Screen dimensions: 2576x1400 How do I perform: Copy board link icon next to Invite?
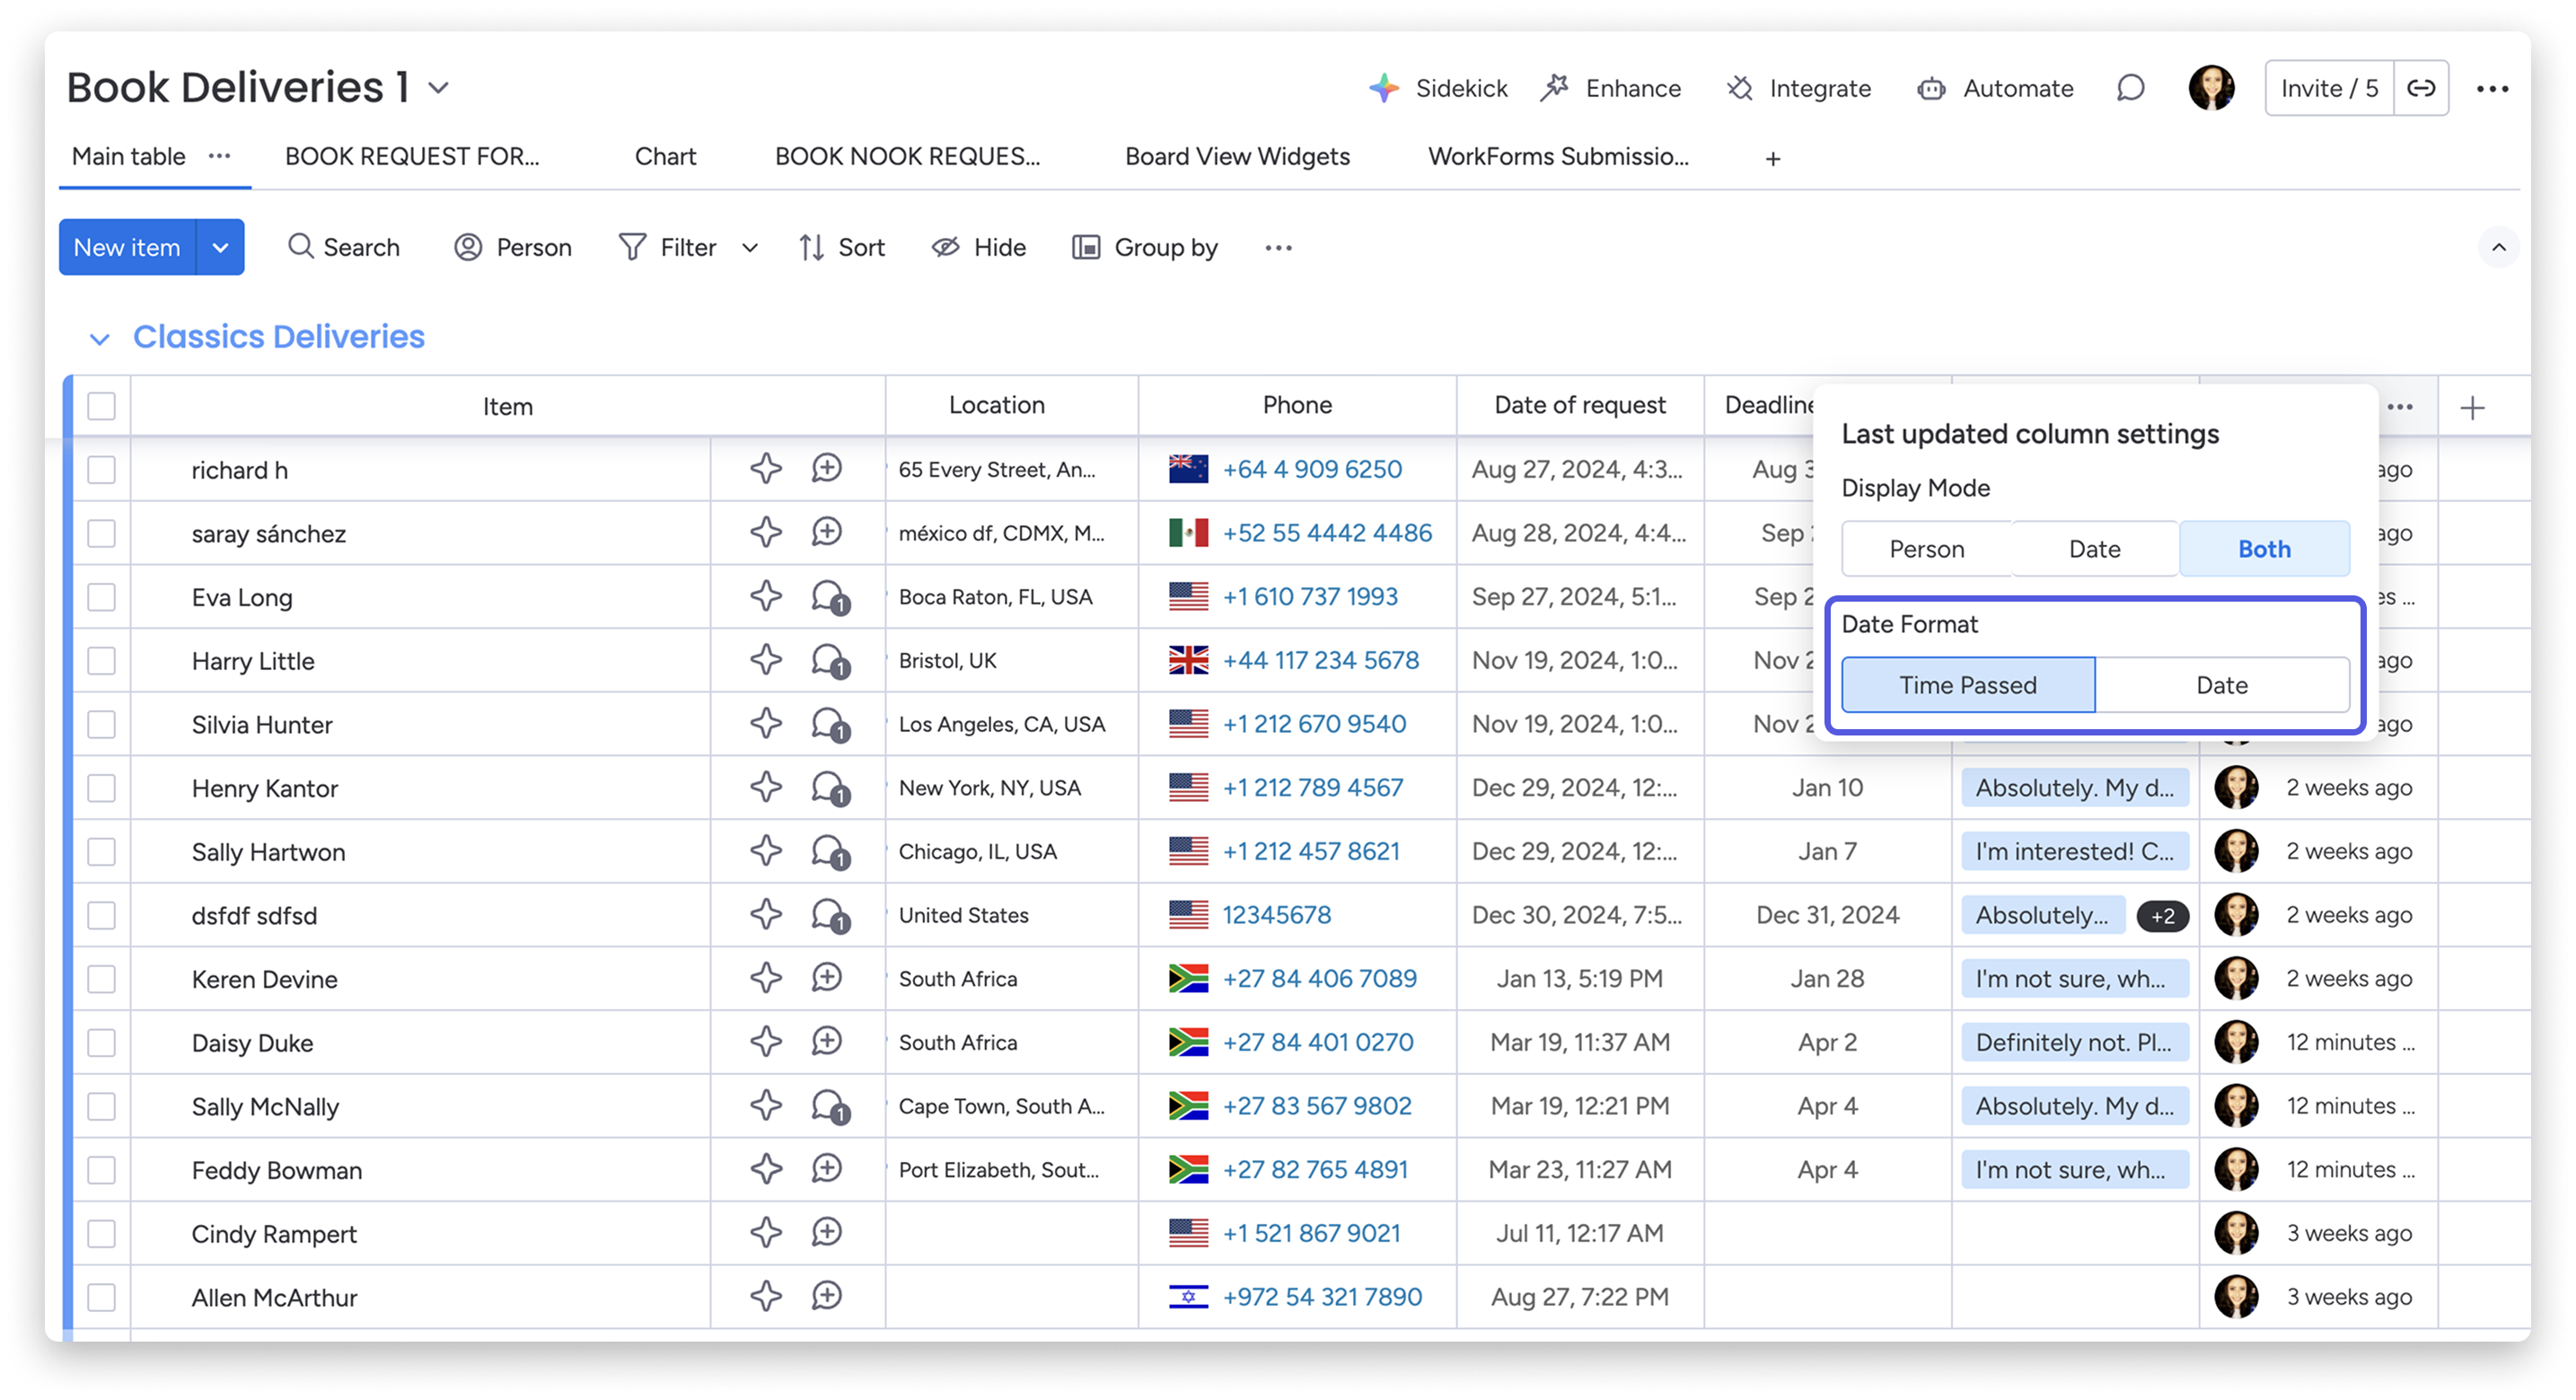click(x=2421, y=88)
